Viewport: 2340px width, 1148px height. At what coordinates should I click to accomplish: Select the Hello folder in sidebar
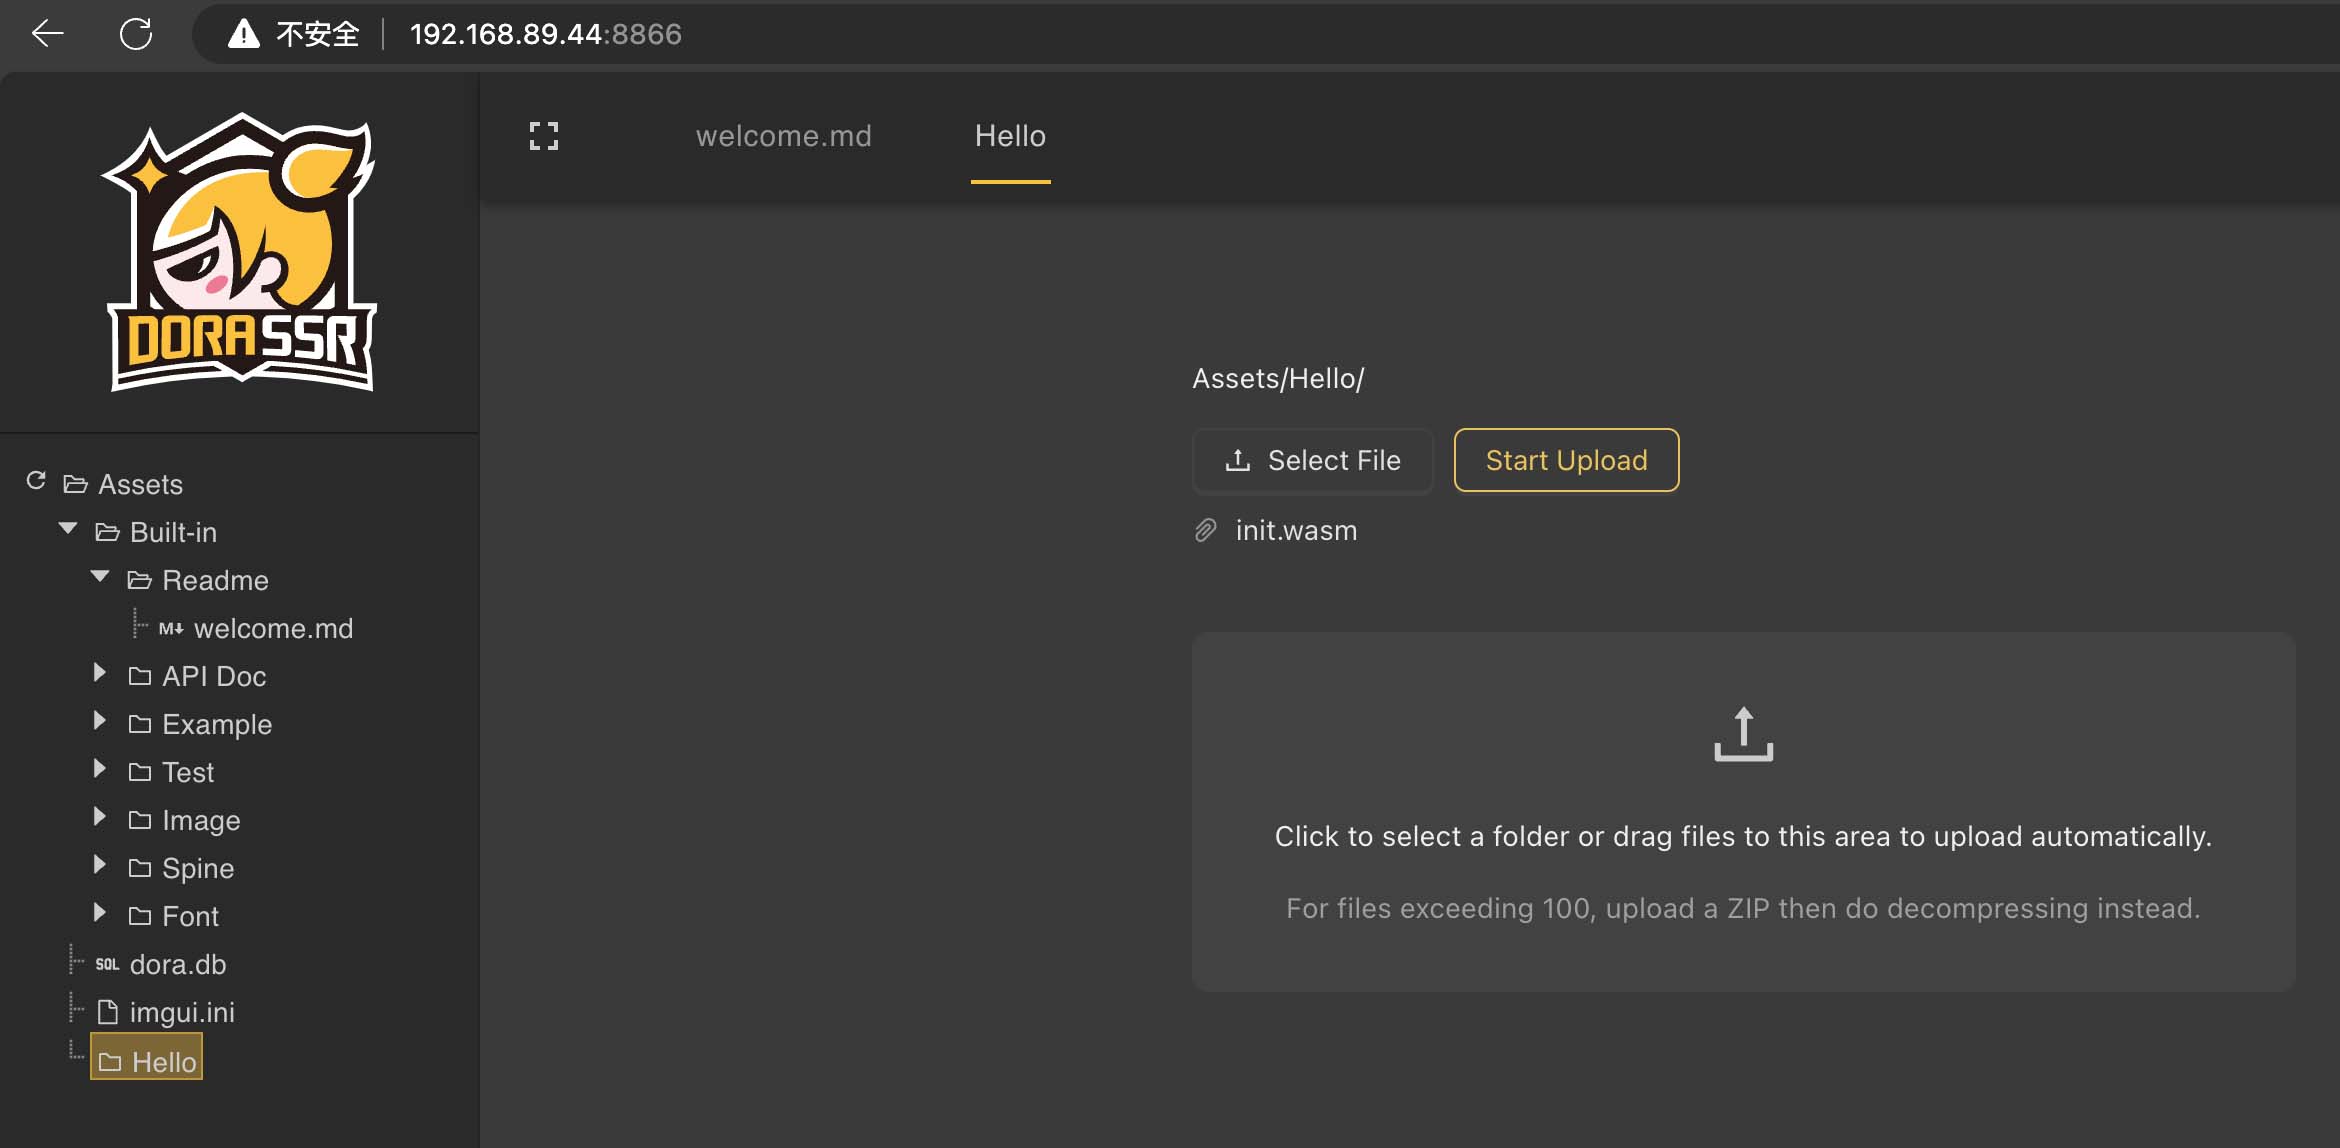click(146, 1060)
